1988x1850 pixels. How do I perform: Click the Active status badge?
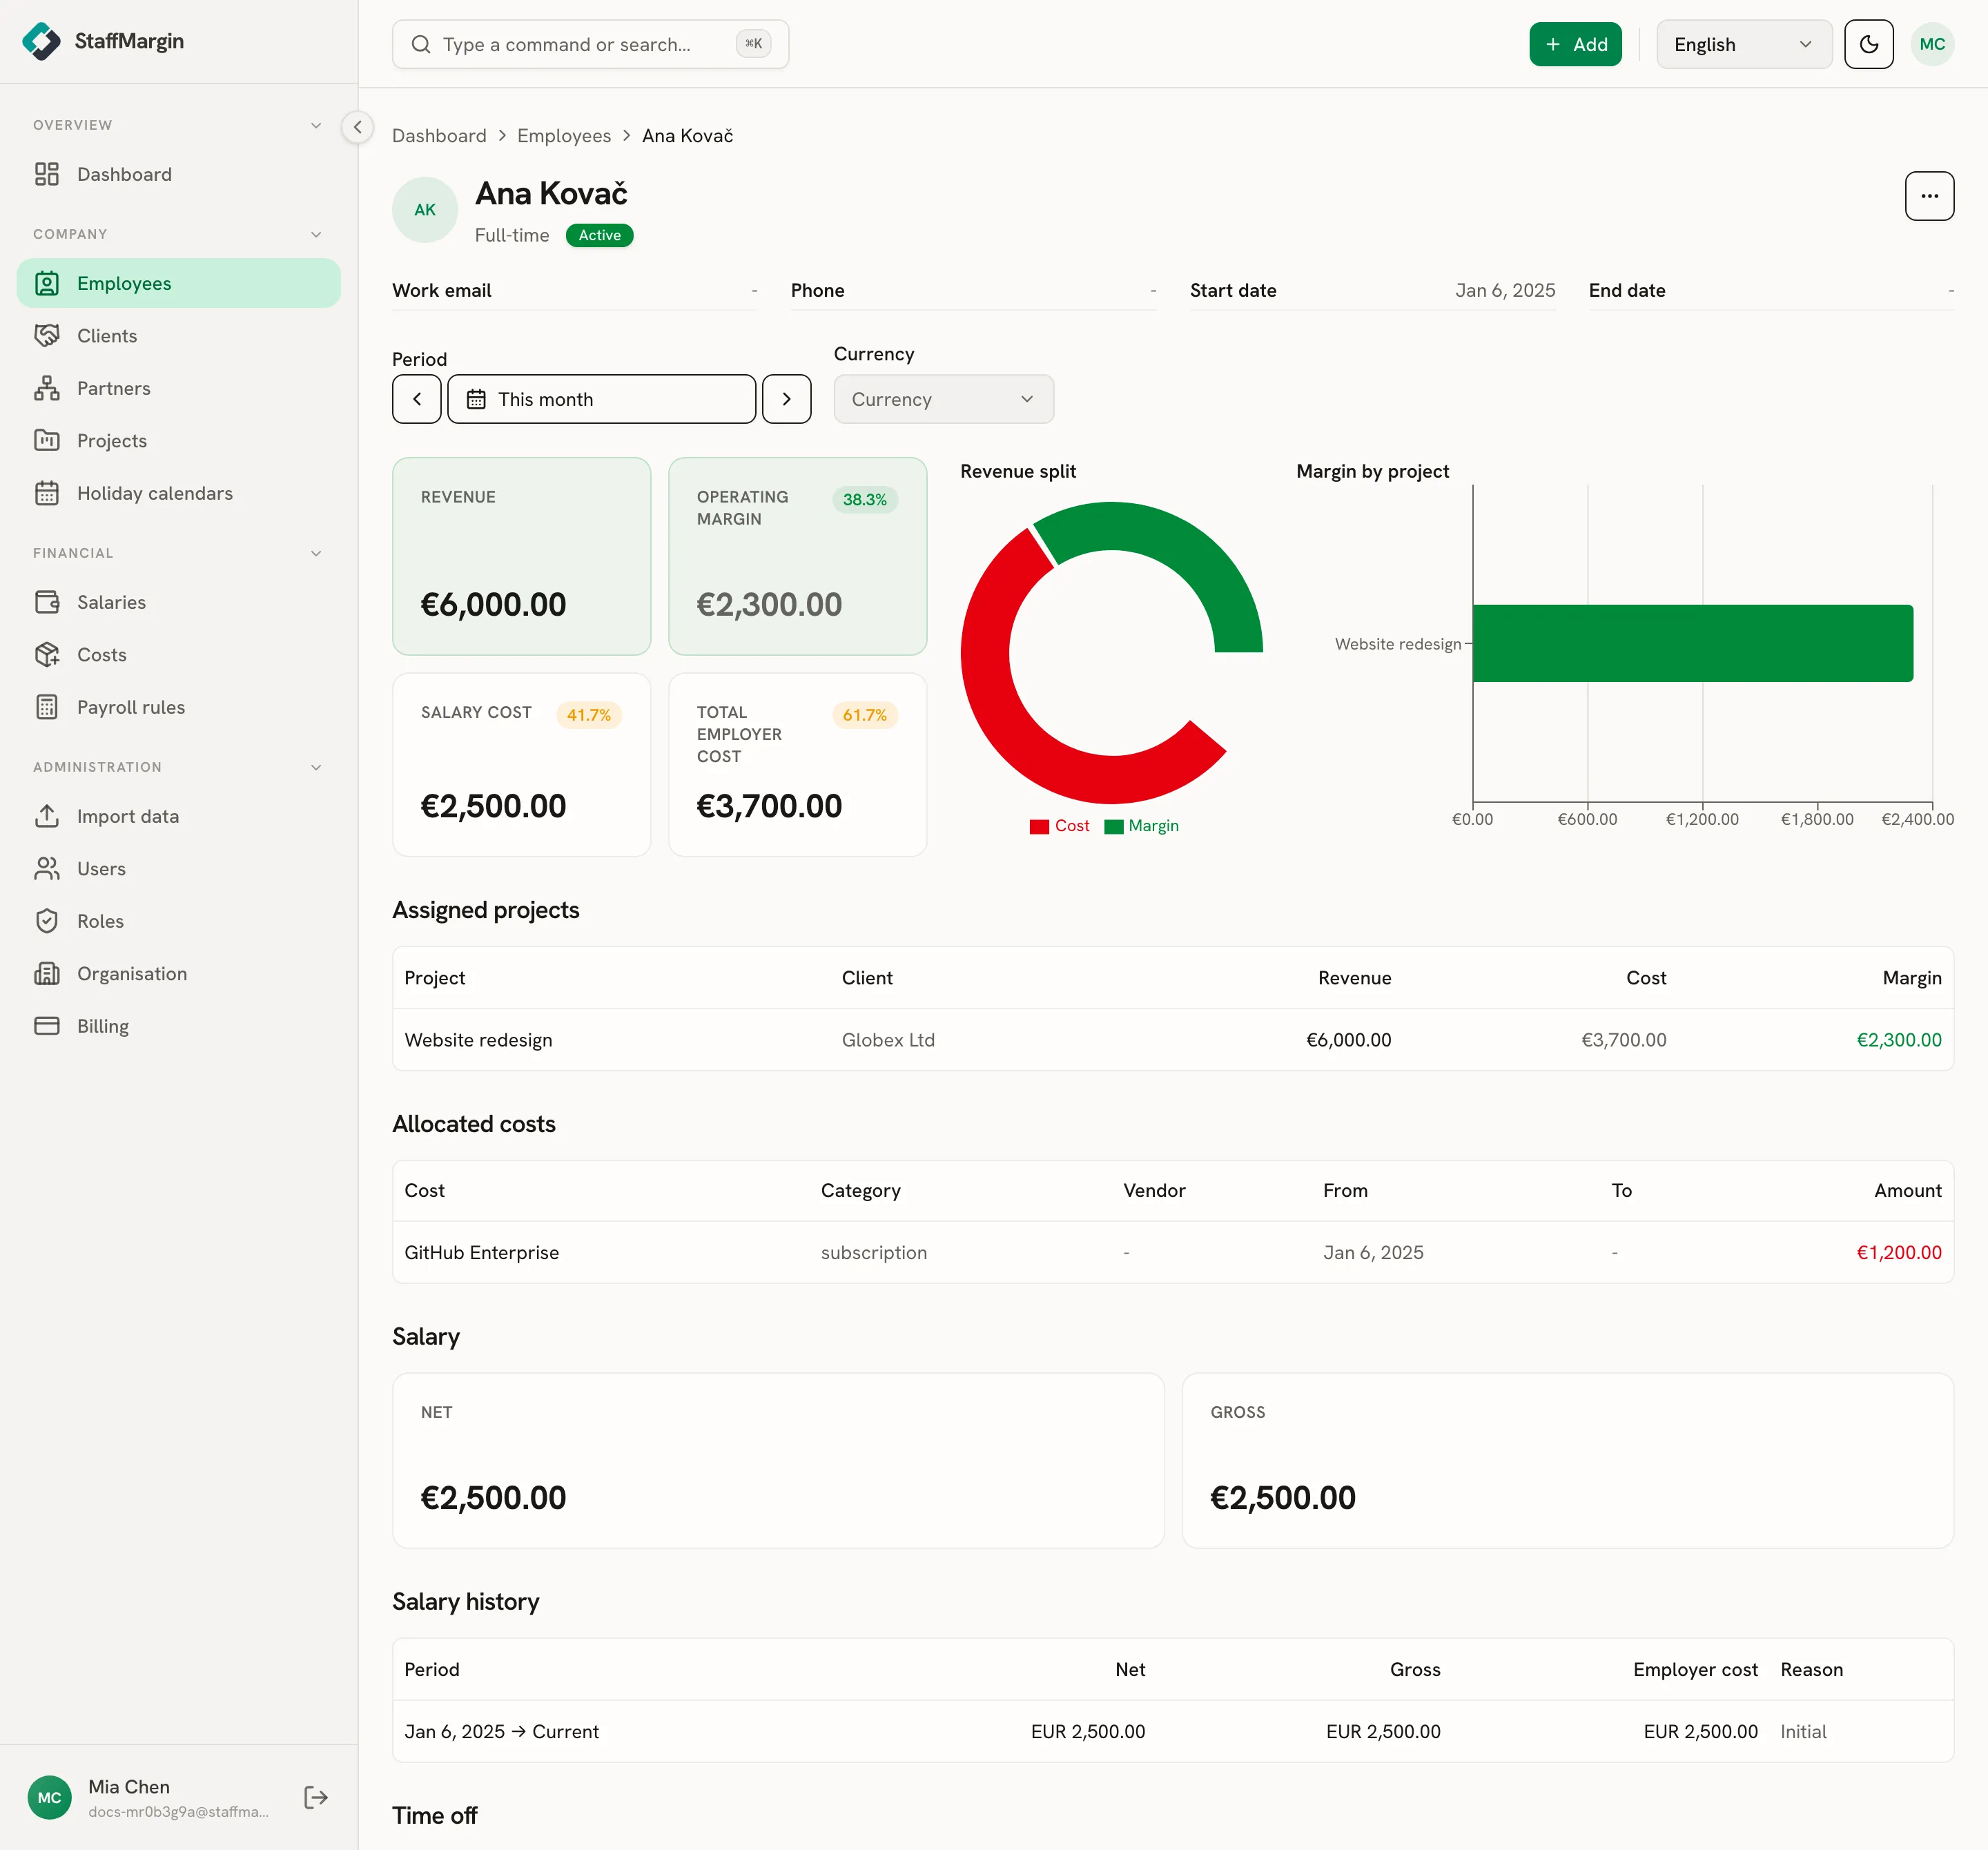599,235
